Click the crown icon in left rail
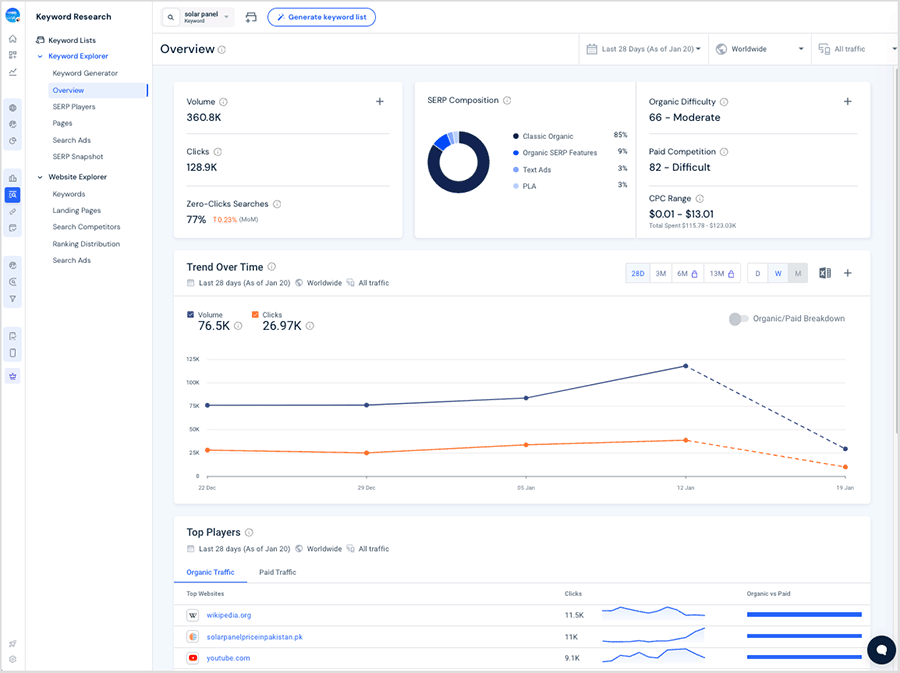This screenshot has width=900, height=673. click(13, 376)
